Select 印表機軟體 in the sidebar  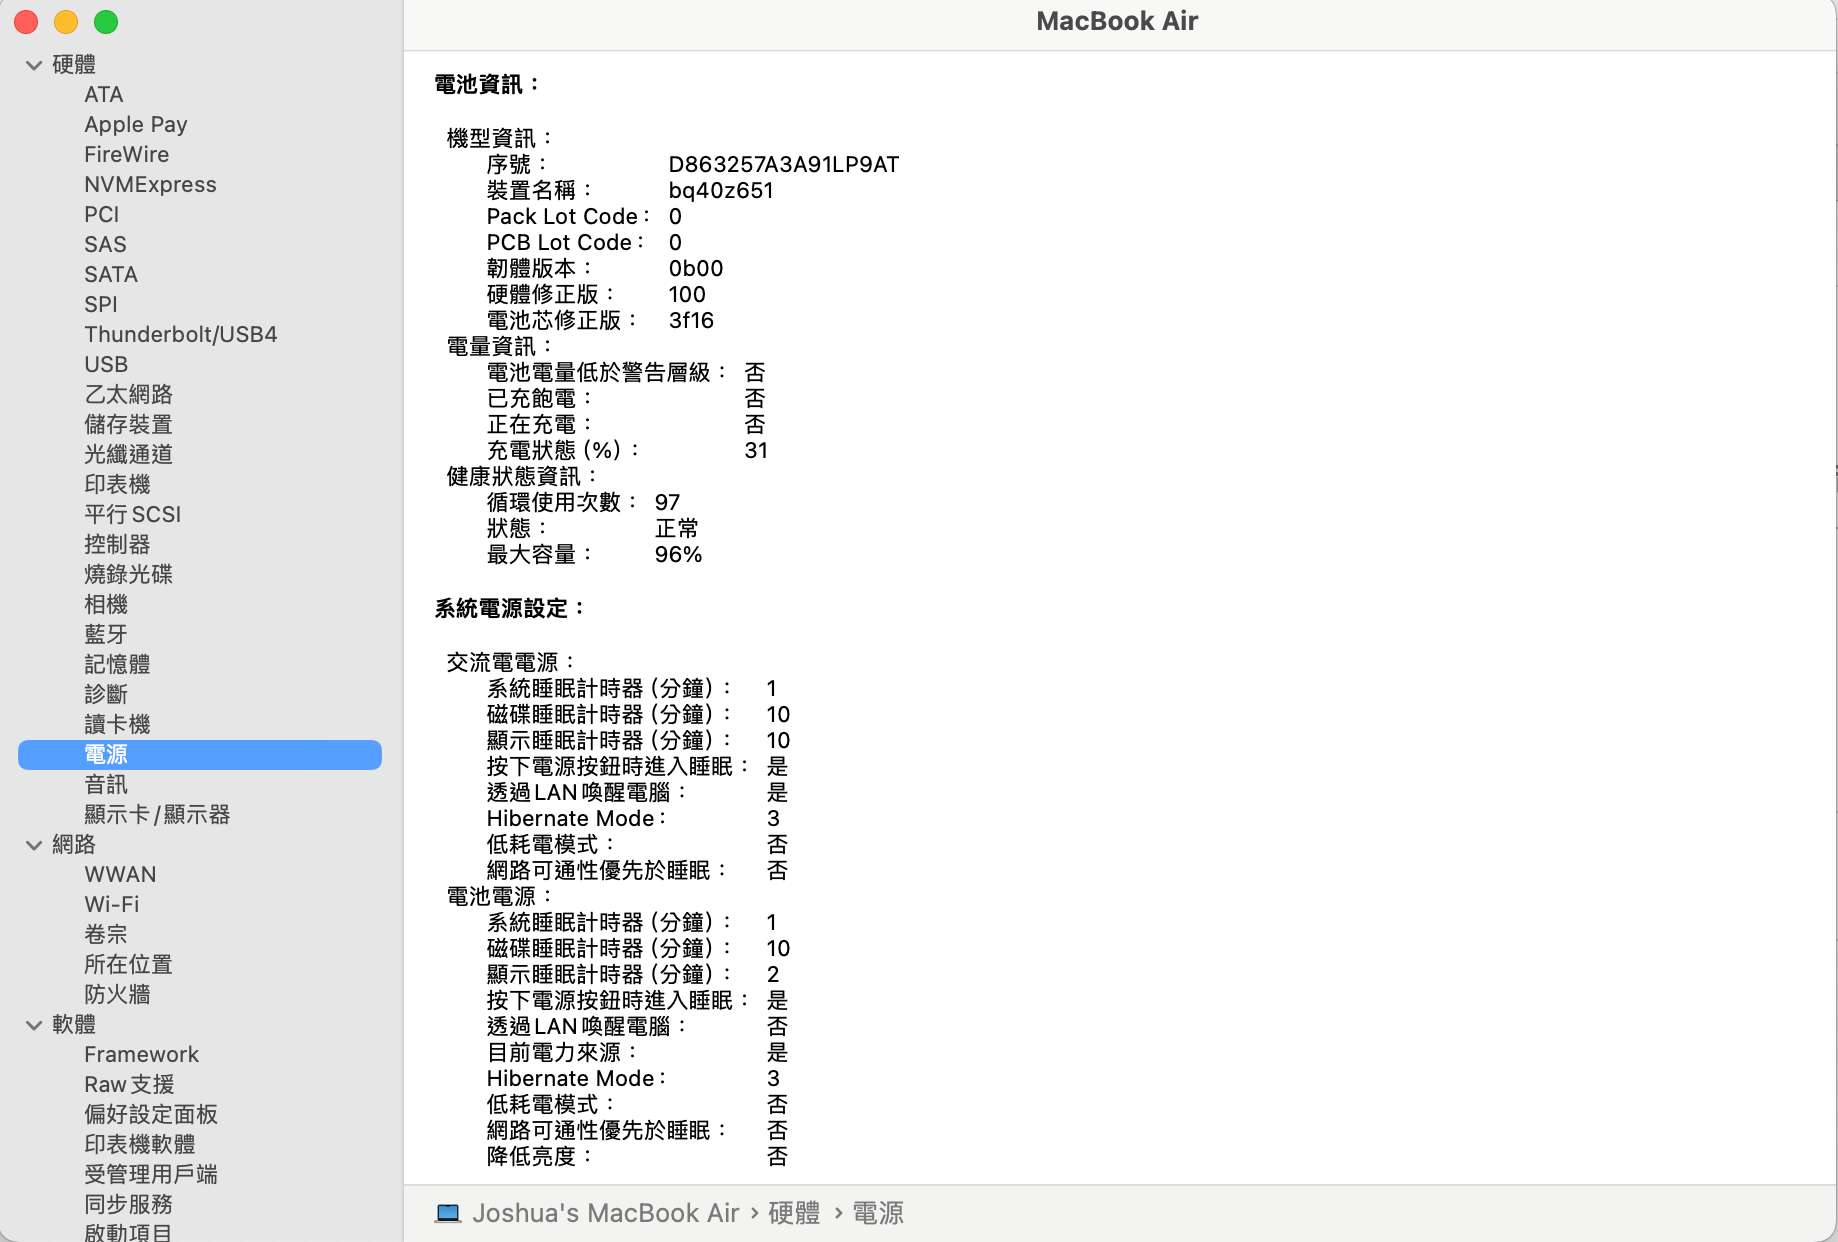[x=140, y=1145]
